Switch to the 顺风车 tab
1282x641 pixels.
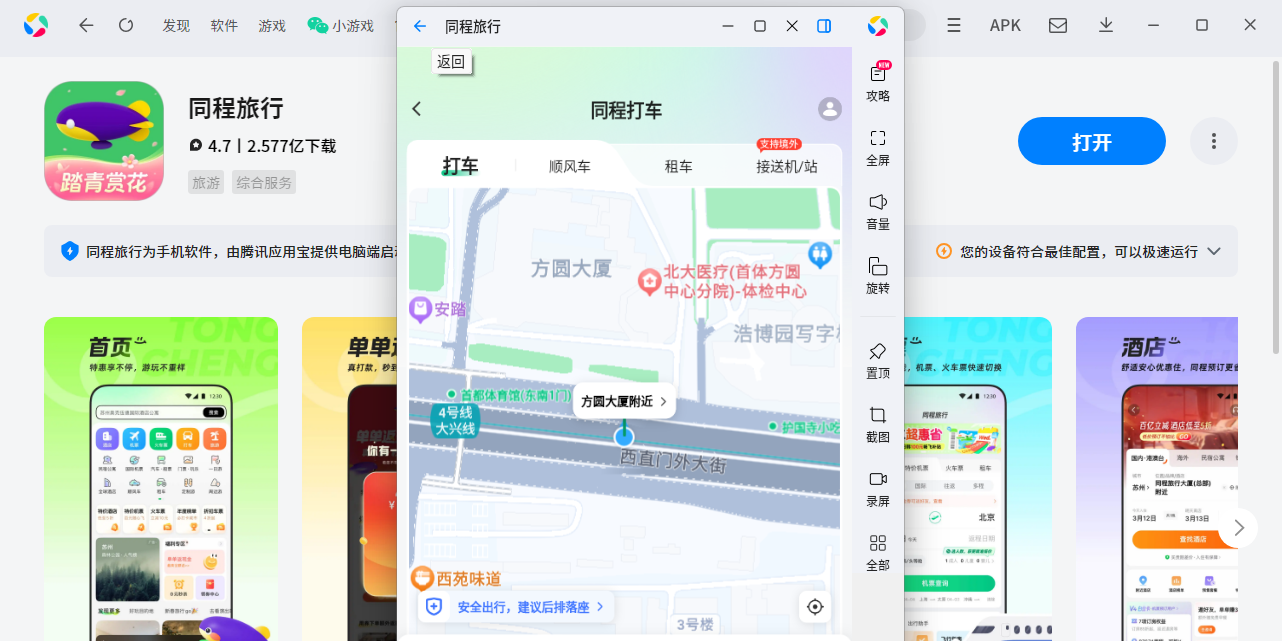click(568, 167)
